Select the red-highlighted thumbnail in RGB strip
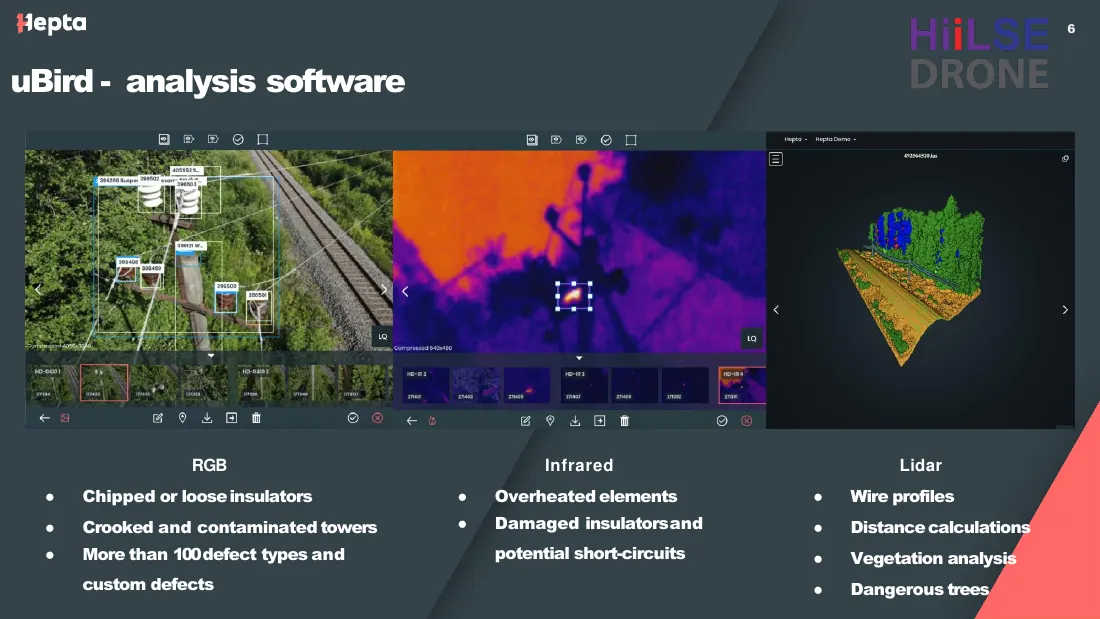Image resolution: width=1100 pixels, height=619 pixels. tap(104, 383)
